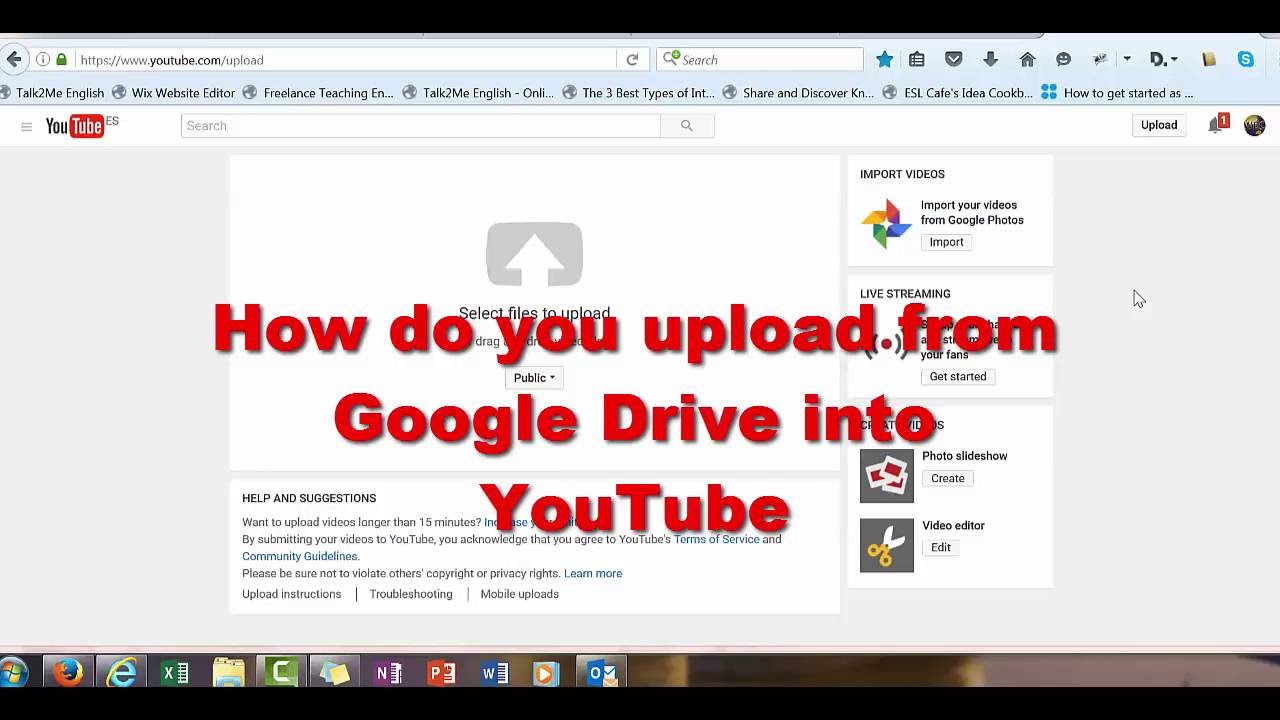Click the Video editor scissors icon
1280x720 pixels.
(887, 545)
